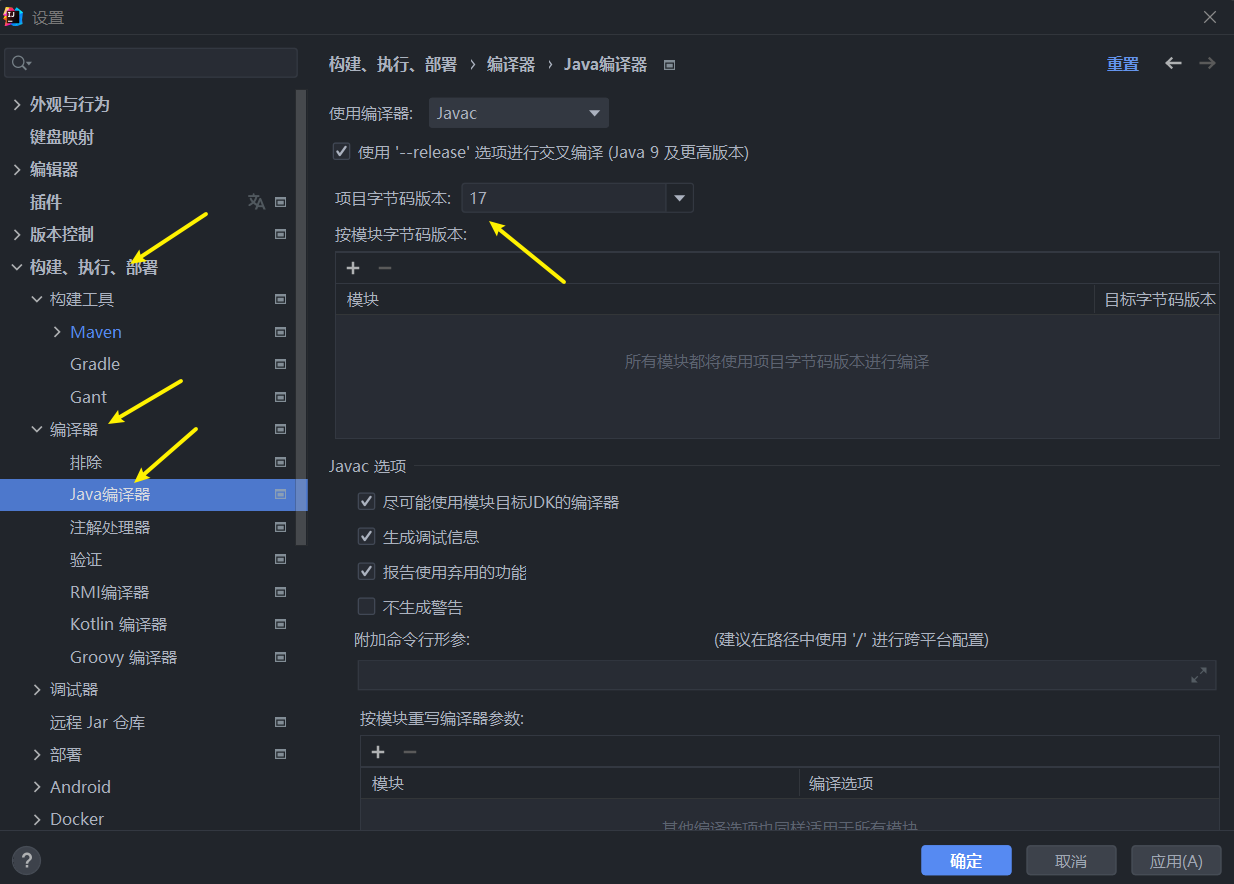Click the expand icon in command-line arguments field
1234x884 pixels.
(1198, 675)
